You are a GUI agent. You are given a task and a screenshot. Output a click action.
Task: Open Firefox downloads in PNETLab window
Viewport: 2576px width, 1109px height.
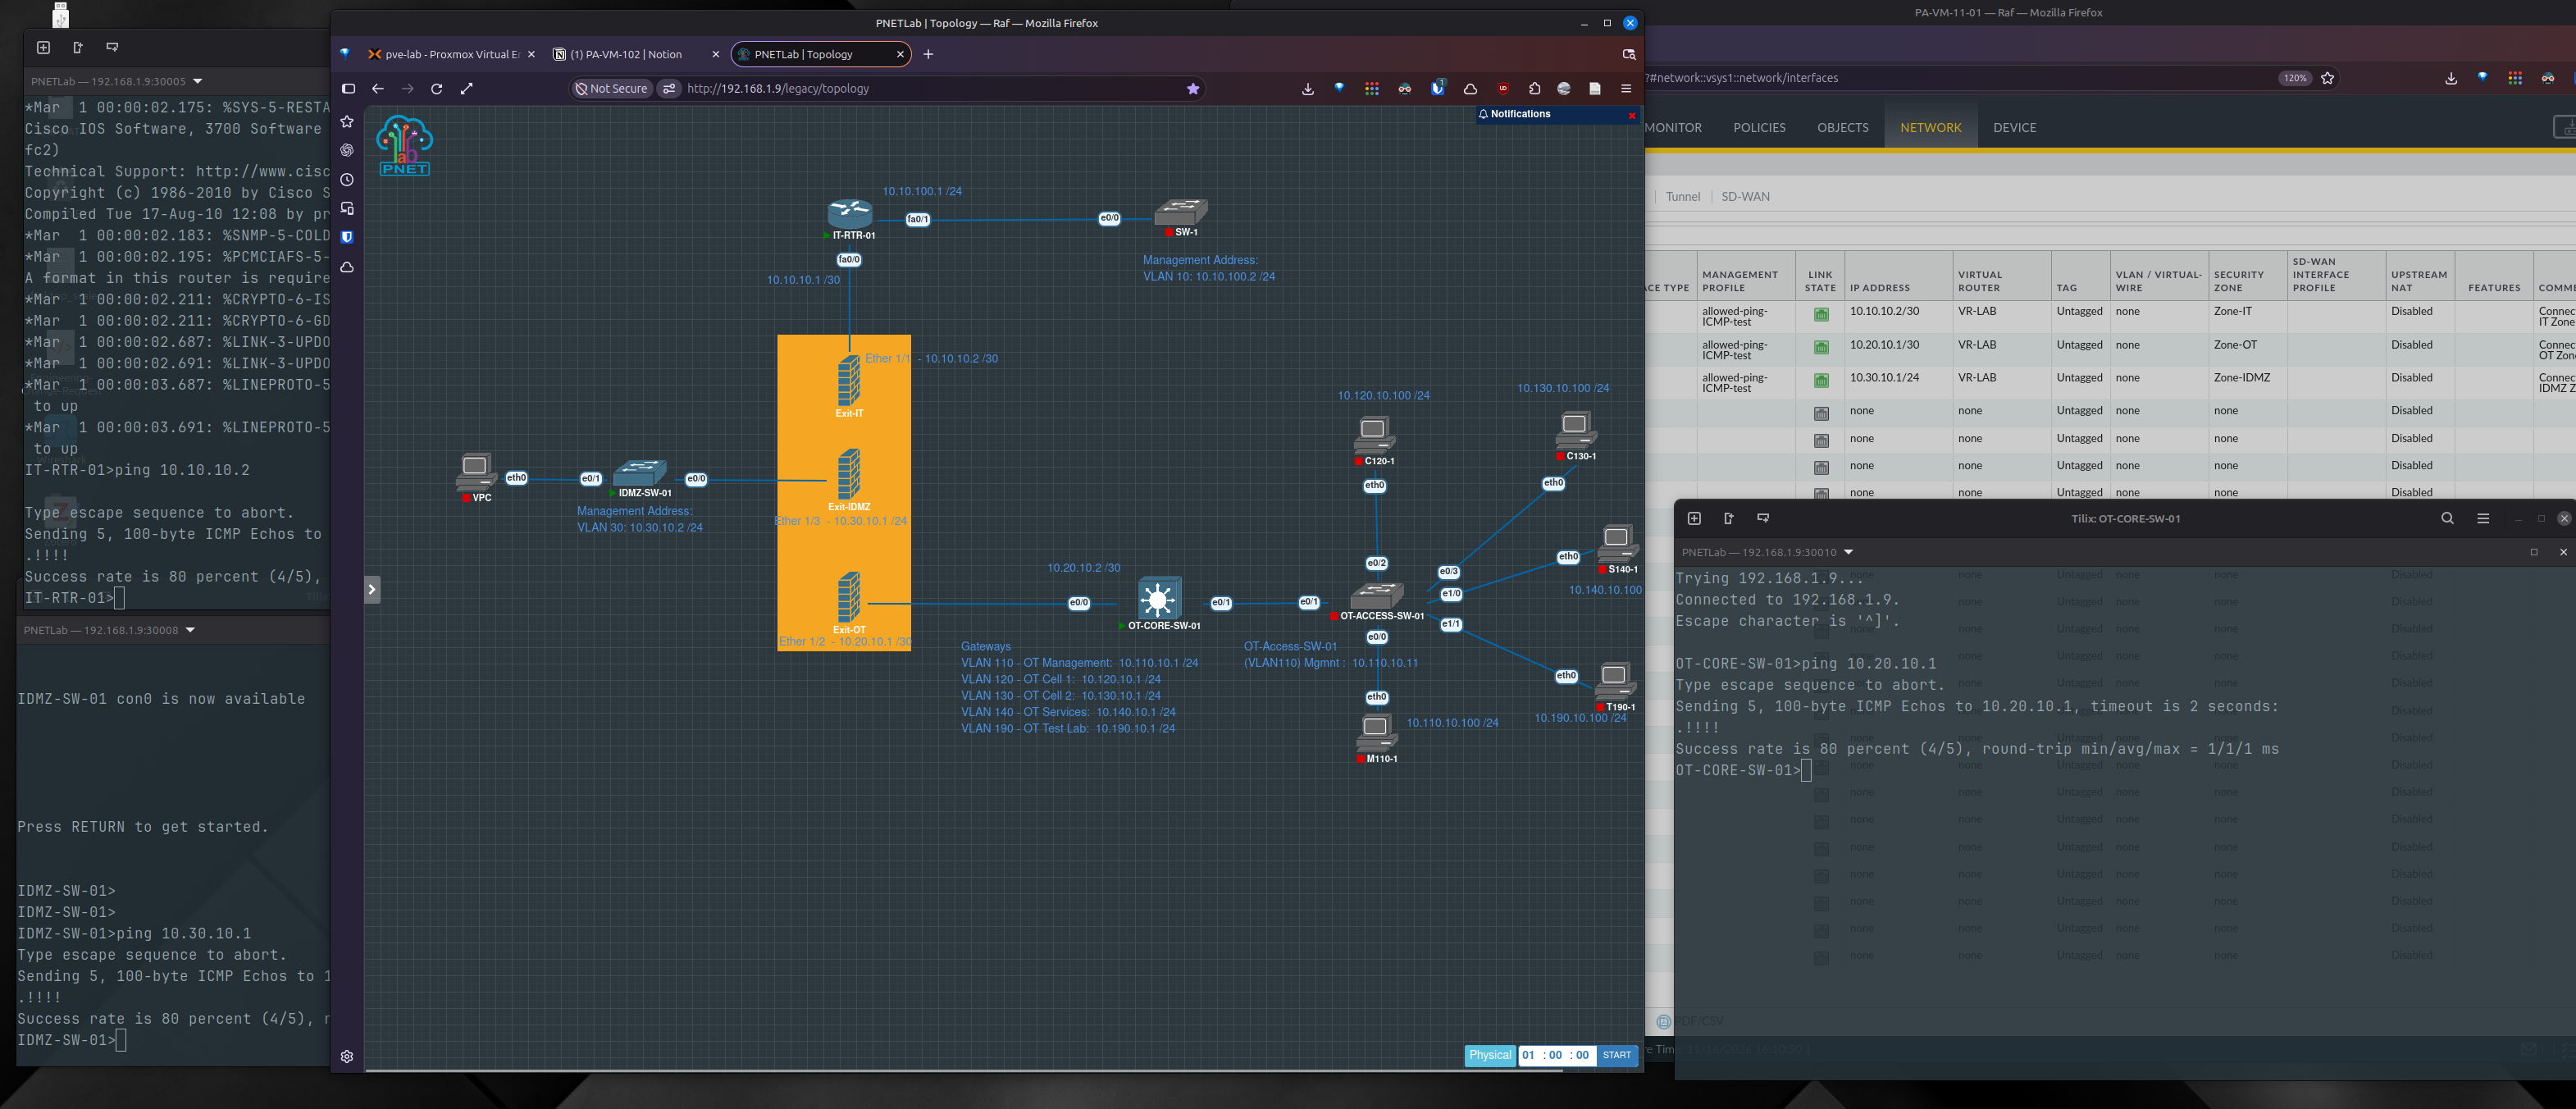tap(1308, 89)
